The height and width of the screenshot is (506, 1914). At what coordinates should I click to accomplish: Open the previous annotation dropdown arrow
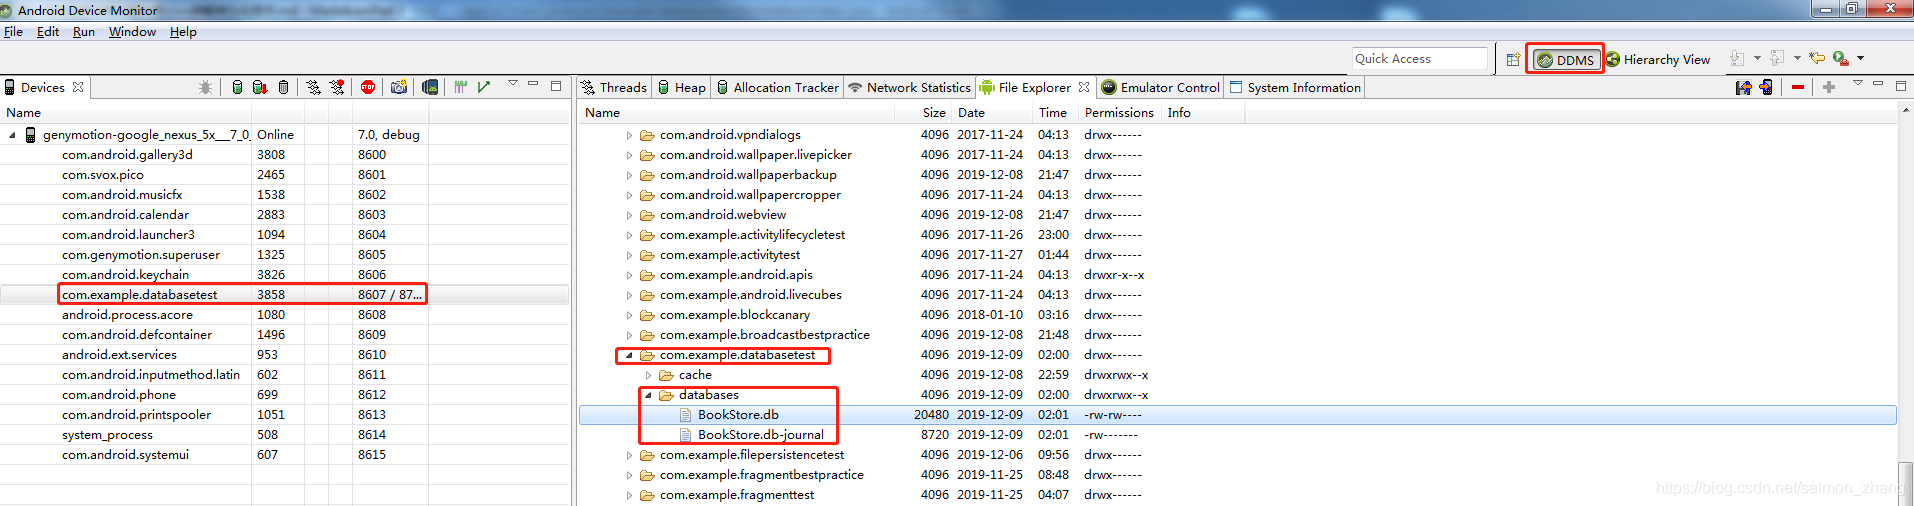pyautogui.click(x=1797, y=58)
